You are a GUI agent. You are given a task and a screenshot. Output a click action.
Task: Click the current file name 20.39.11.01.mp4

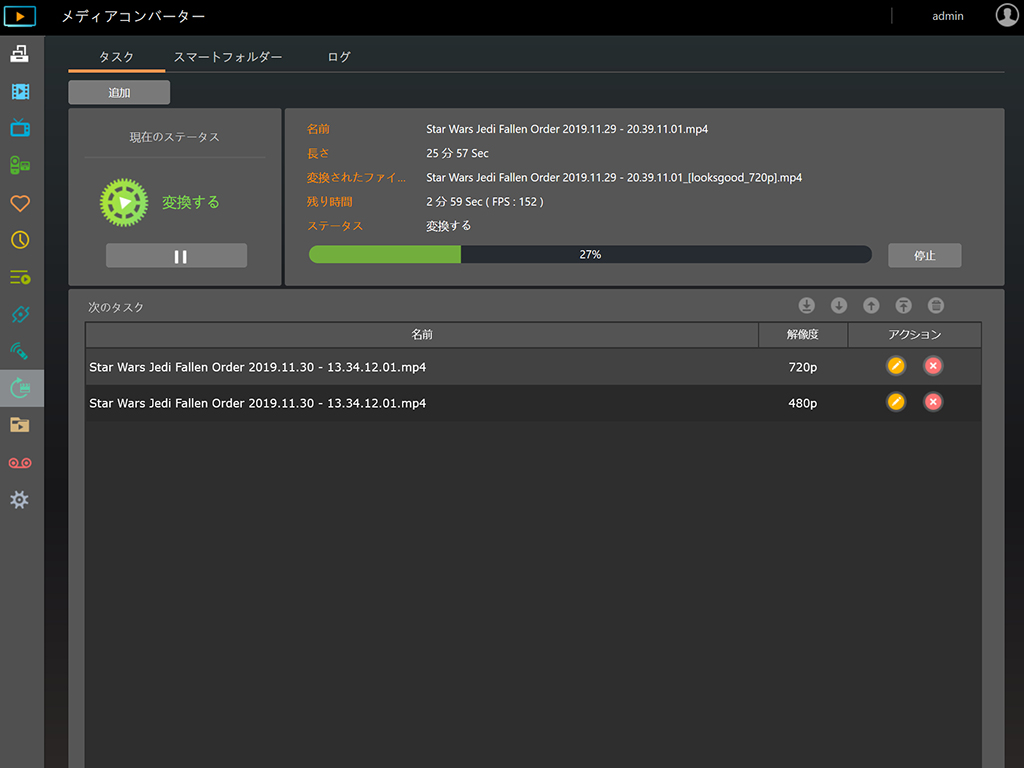pyautogui.click(x=567, y=129)
